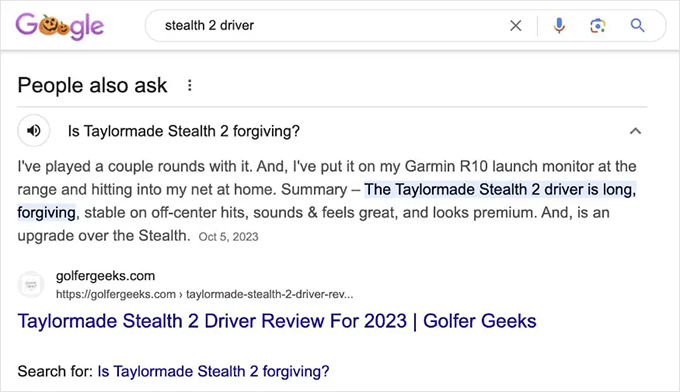Click the golfergeeks.com site name
Image resolution: width=680 pixels, height=392 pixels.
[x=105, y=276]
